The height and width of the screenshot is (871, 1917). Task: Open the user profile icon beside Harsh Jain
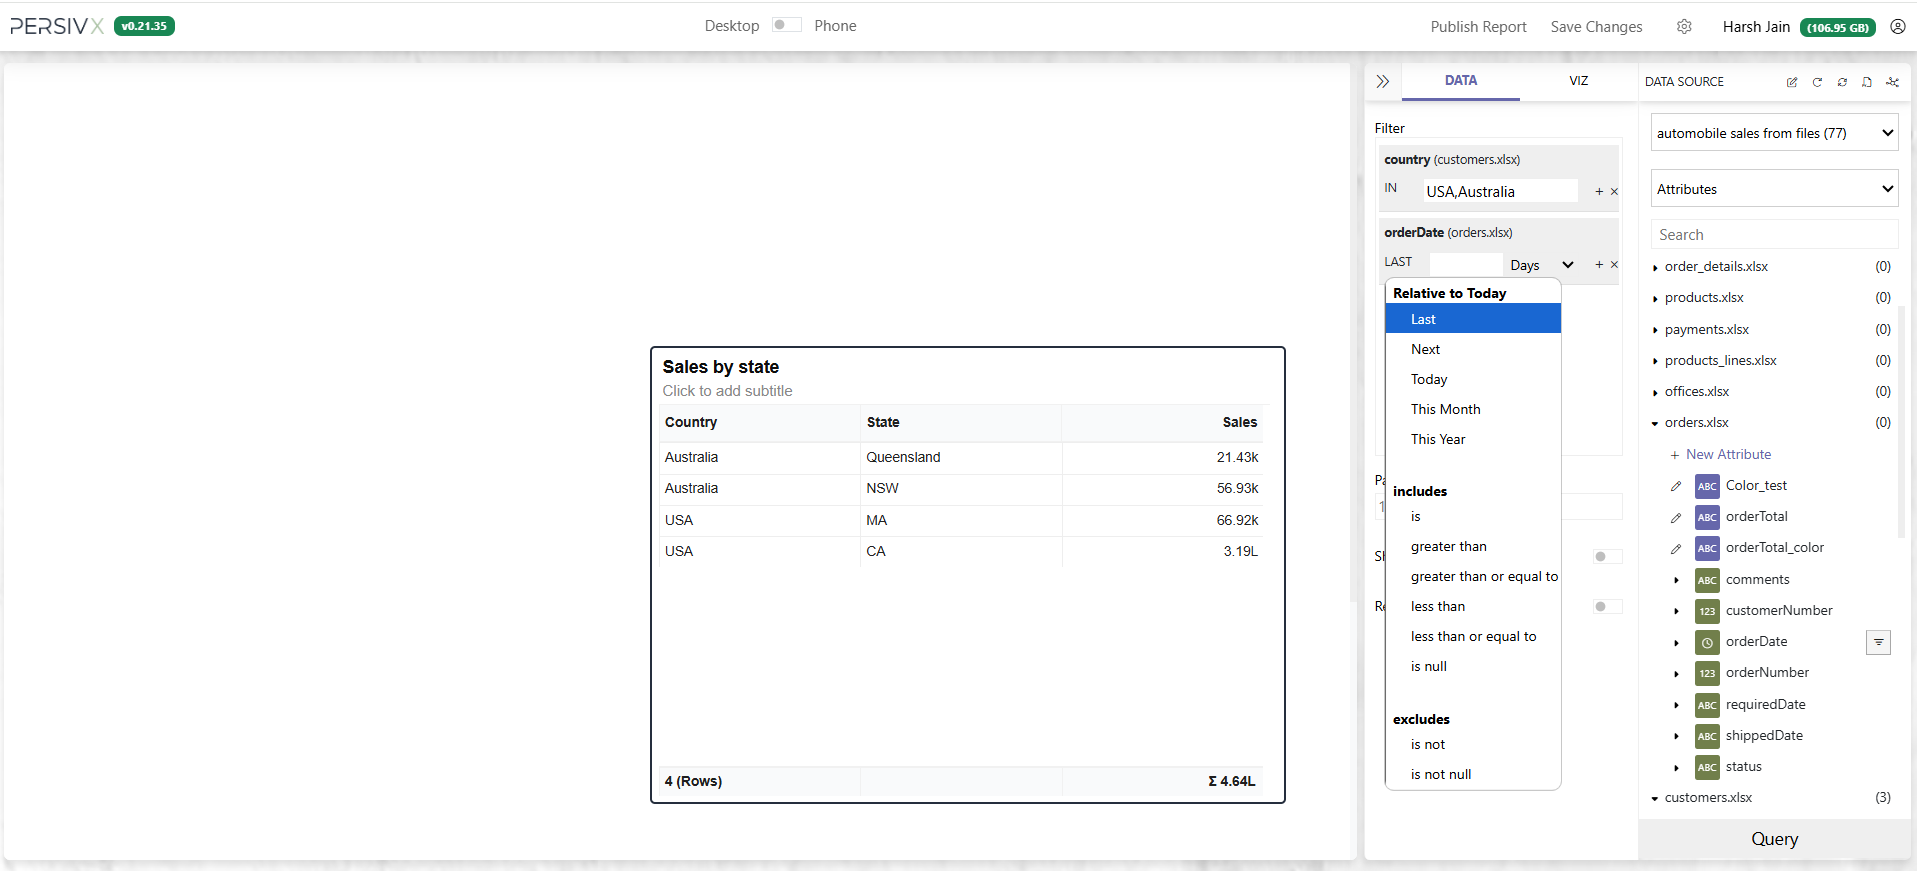click(x=1898, y=27)
